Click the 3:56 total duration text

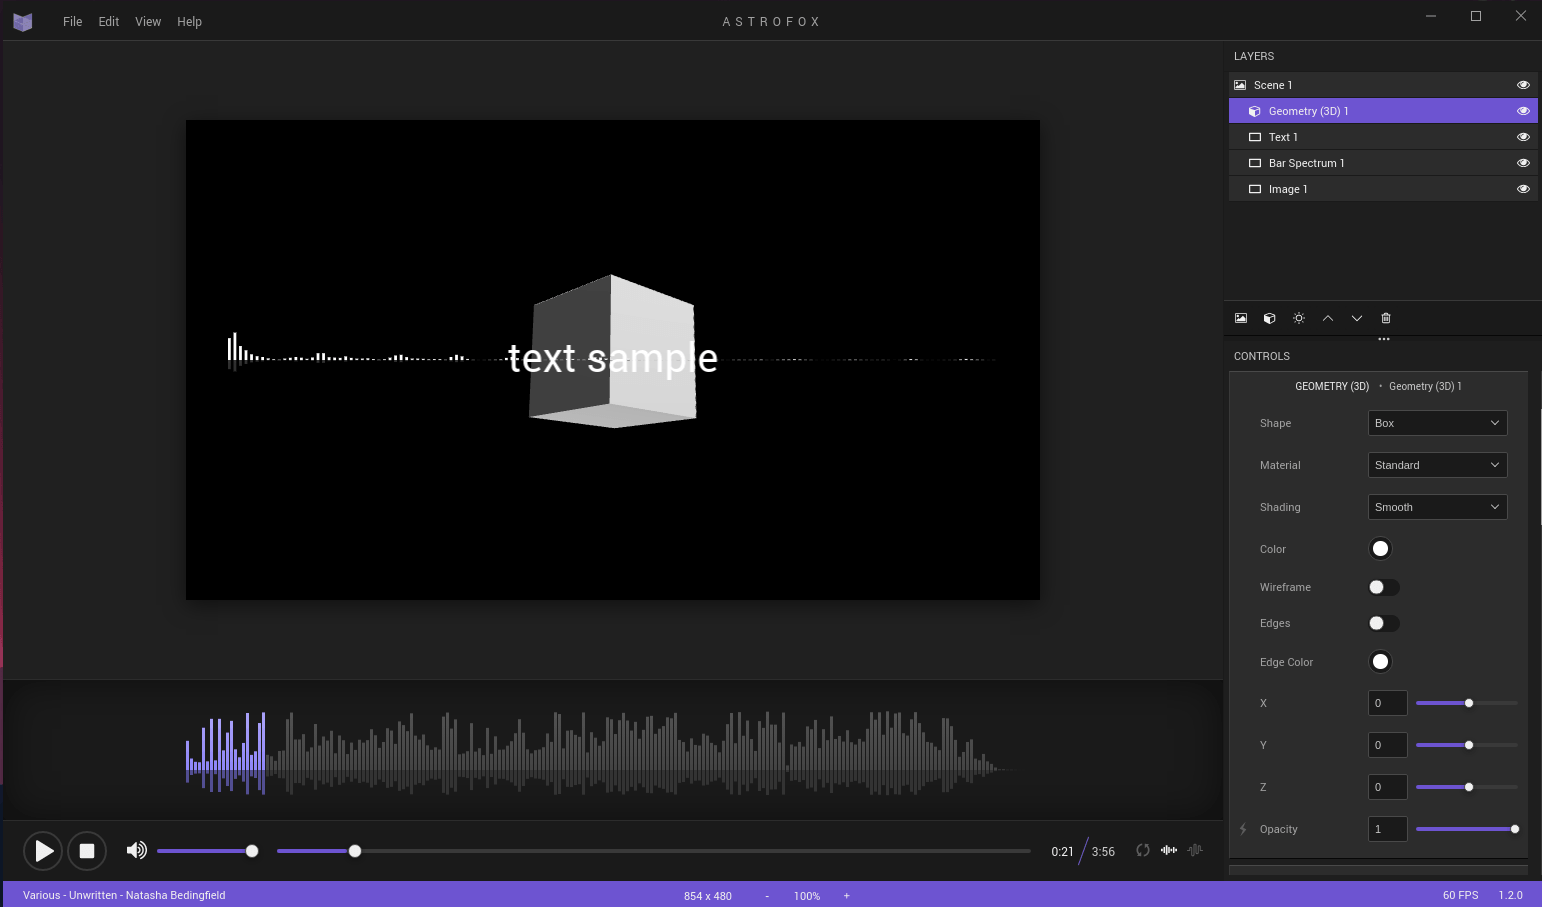click(x=1103, y=852)
